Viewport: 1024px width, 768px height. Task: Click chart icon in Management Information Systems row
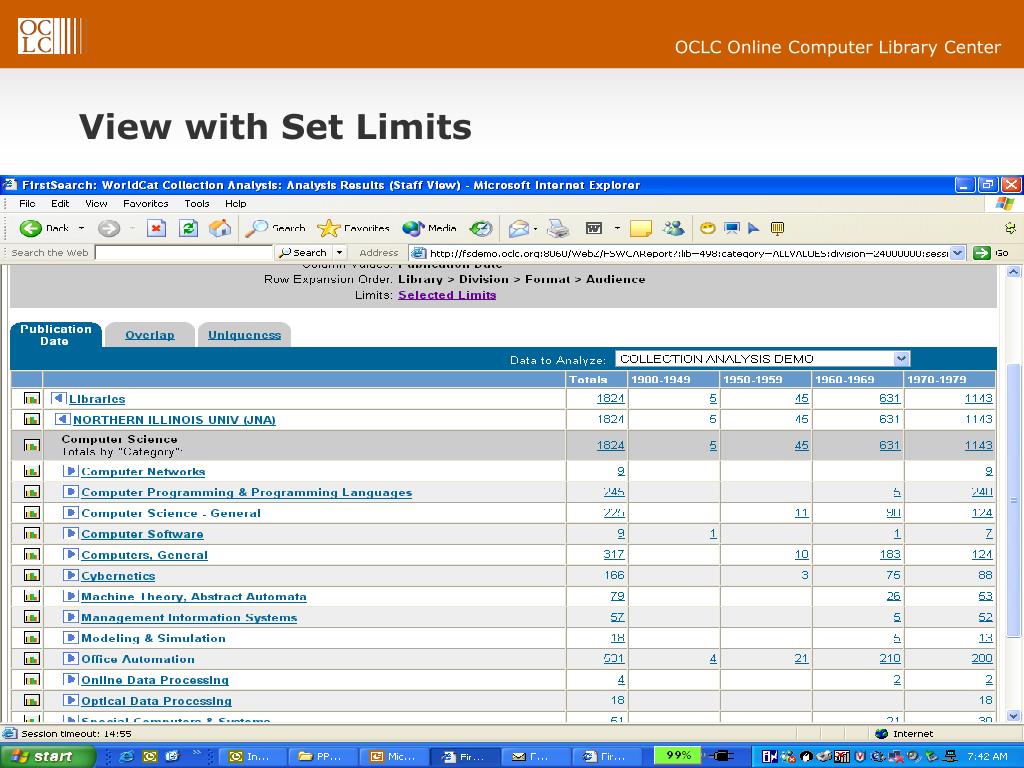31,617
